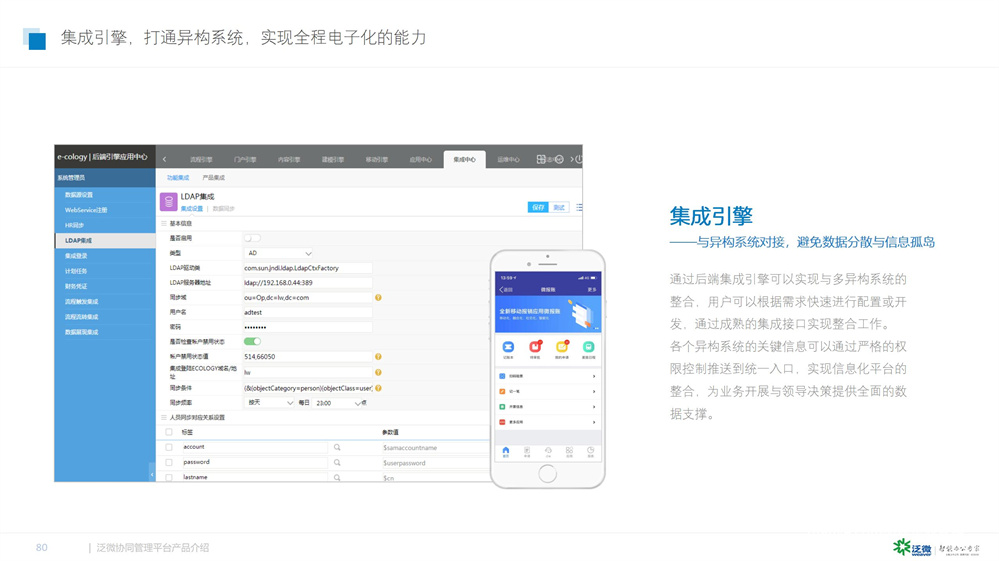Tap the phone's round home button
Viewport: 999px width, 561px height.
pyautogui.click(x=547, y=473)
